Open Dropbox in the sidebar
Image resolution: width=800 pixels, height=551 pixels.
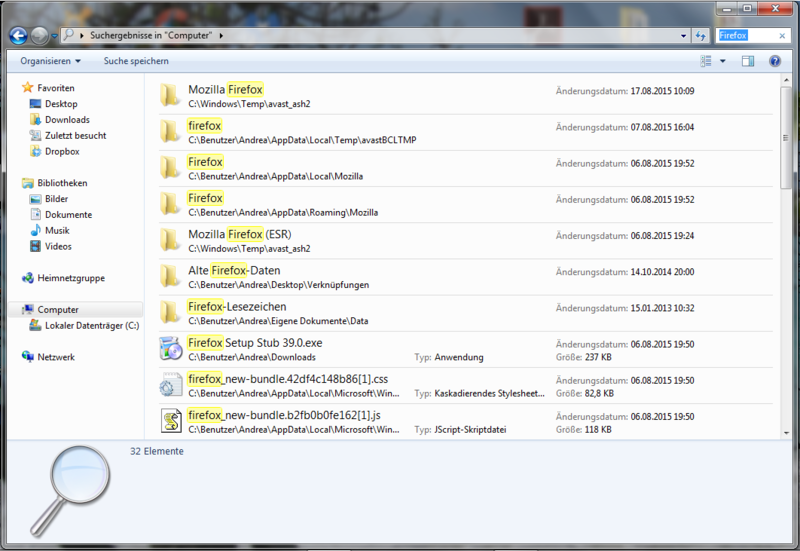click(x=62, y=151)
